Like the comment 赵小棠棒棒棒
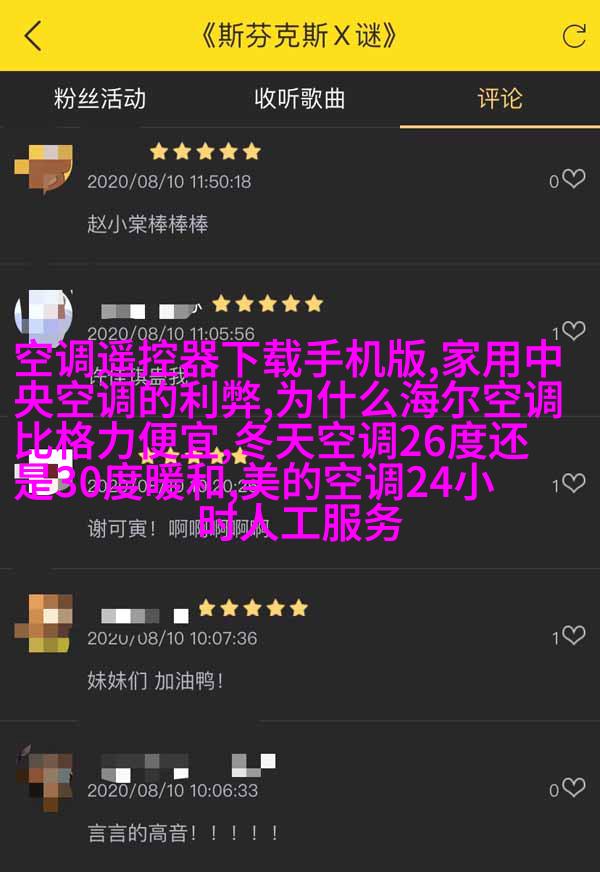This screenshot has width=600, height=872. (x=574, y=179)
